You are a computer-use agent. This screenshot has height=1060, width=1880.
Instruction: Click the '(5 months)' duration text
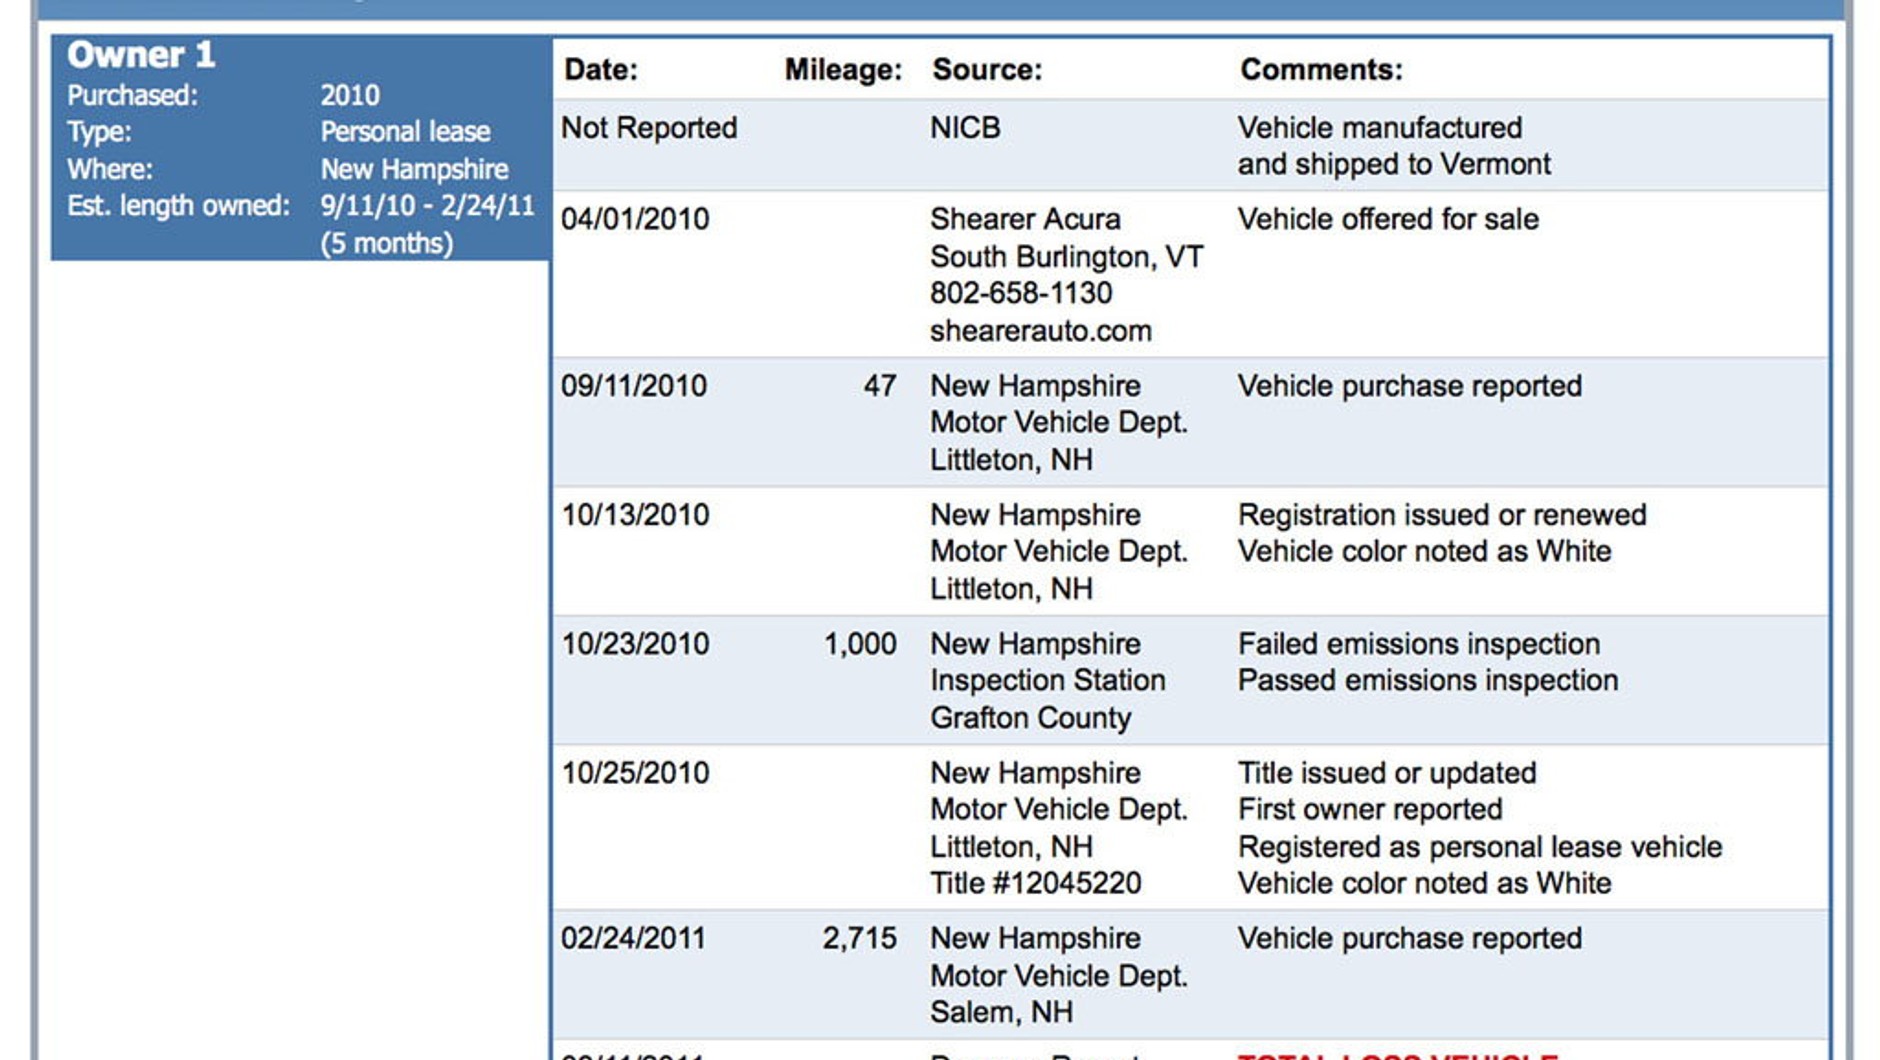pos(386,244)
